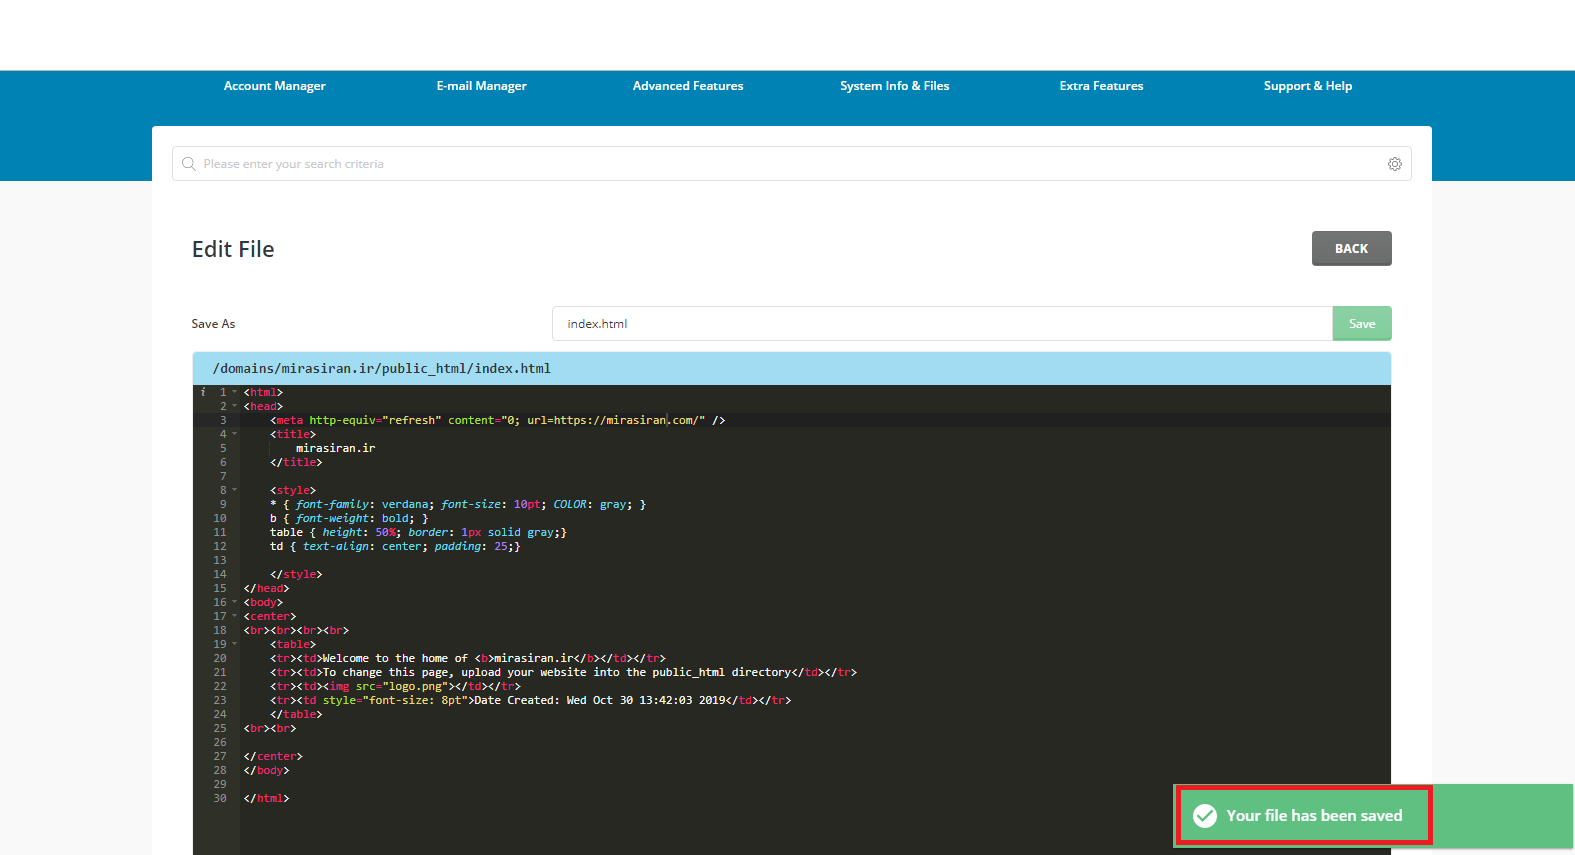Click the BACK button

tap(1351, 249)
